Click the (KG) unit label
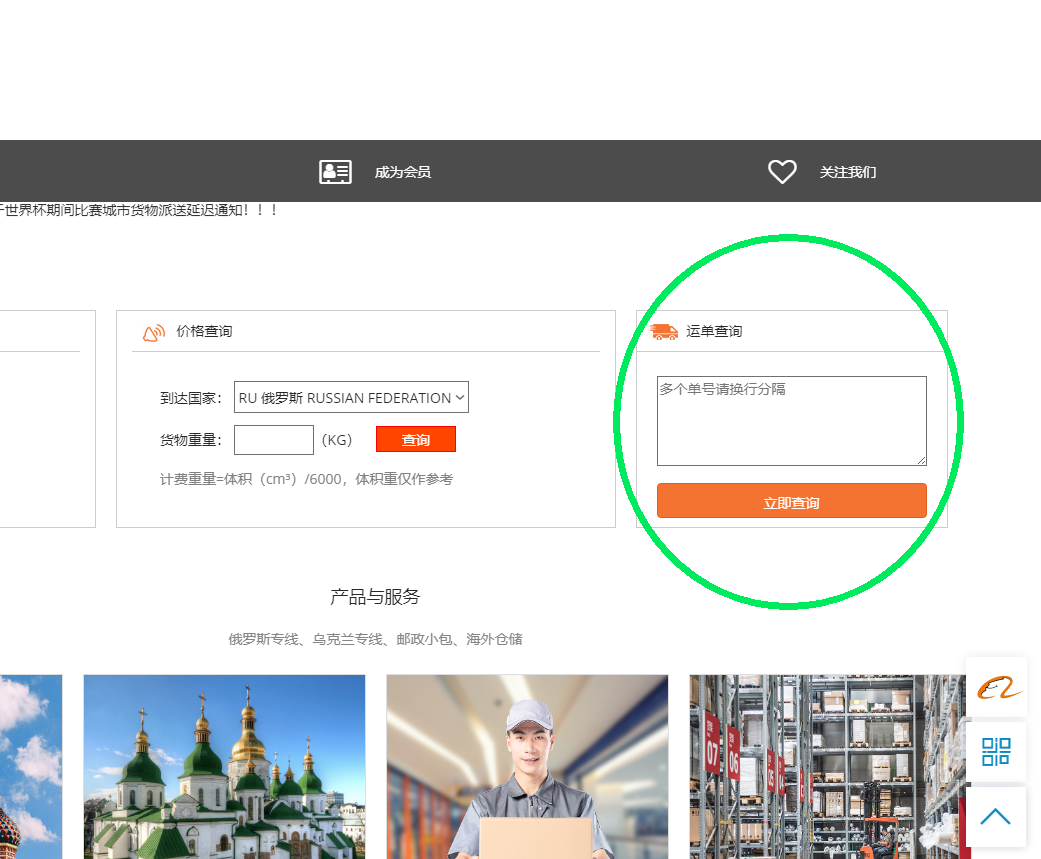The height and width of the screenshot is (859, 1041). [x=337, y=440]
